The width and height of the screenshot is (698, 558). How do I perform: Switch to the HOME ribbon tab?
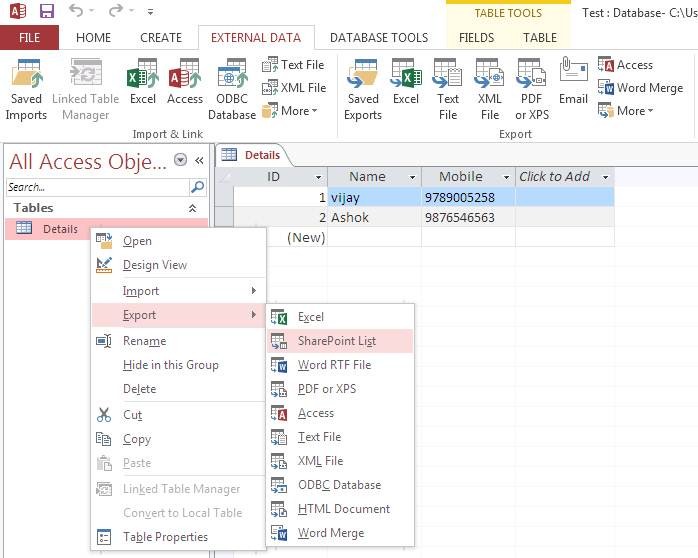tap(93, 38)
